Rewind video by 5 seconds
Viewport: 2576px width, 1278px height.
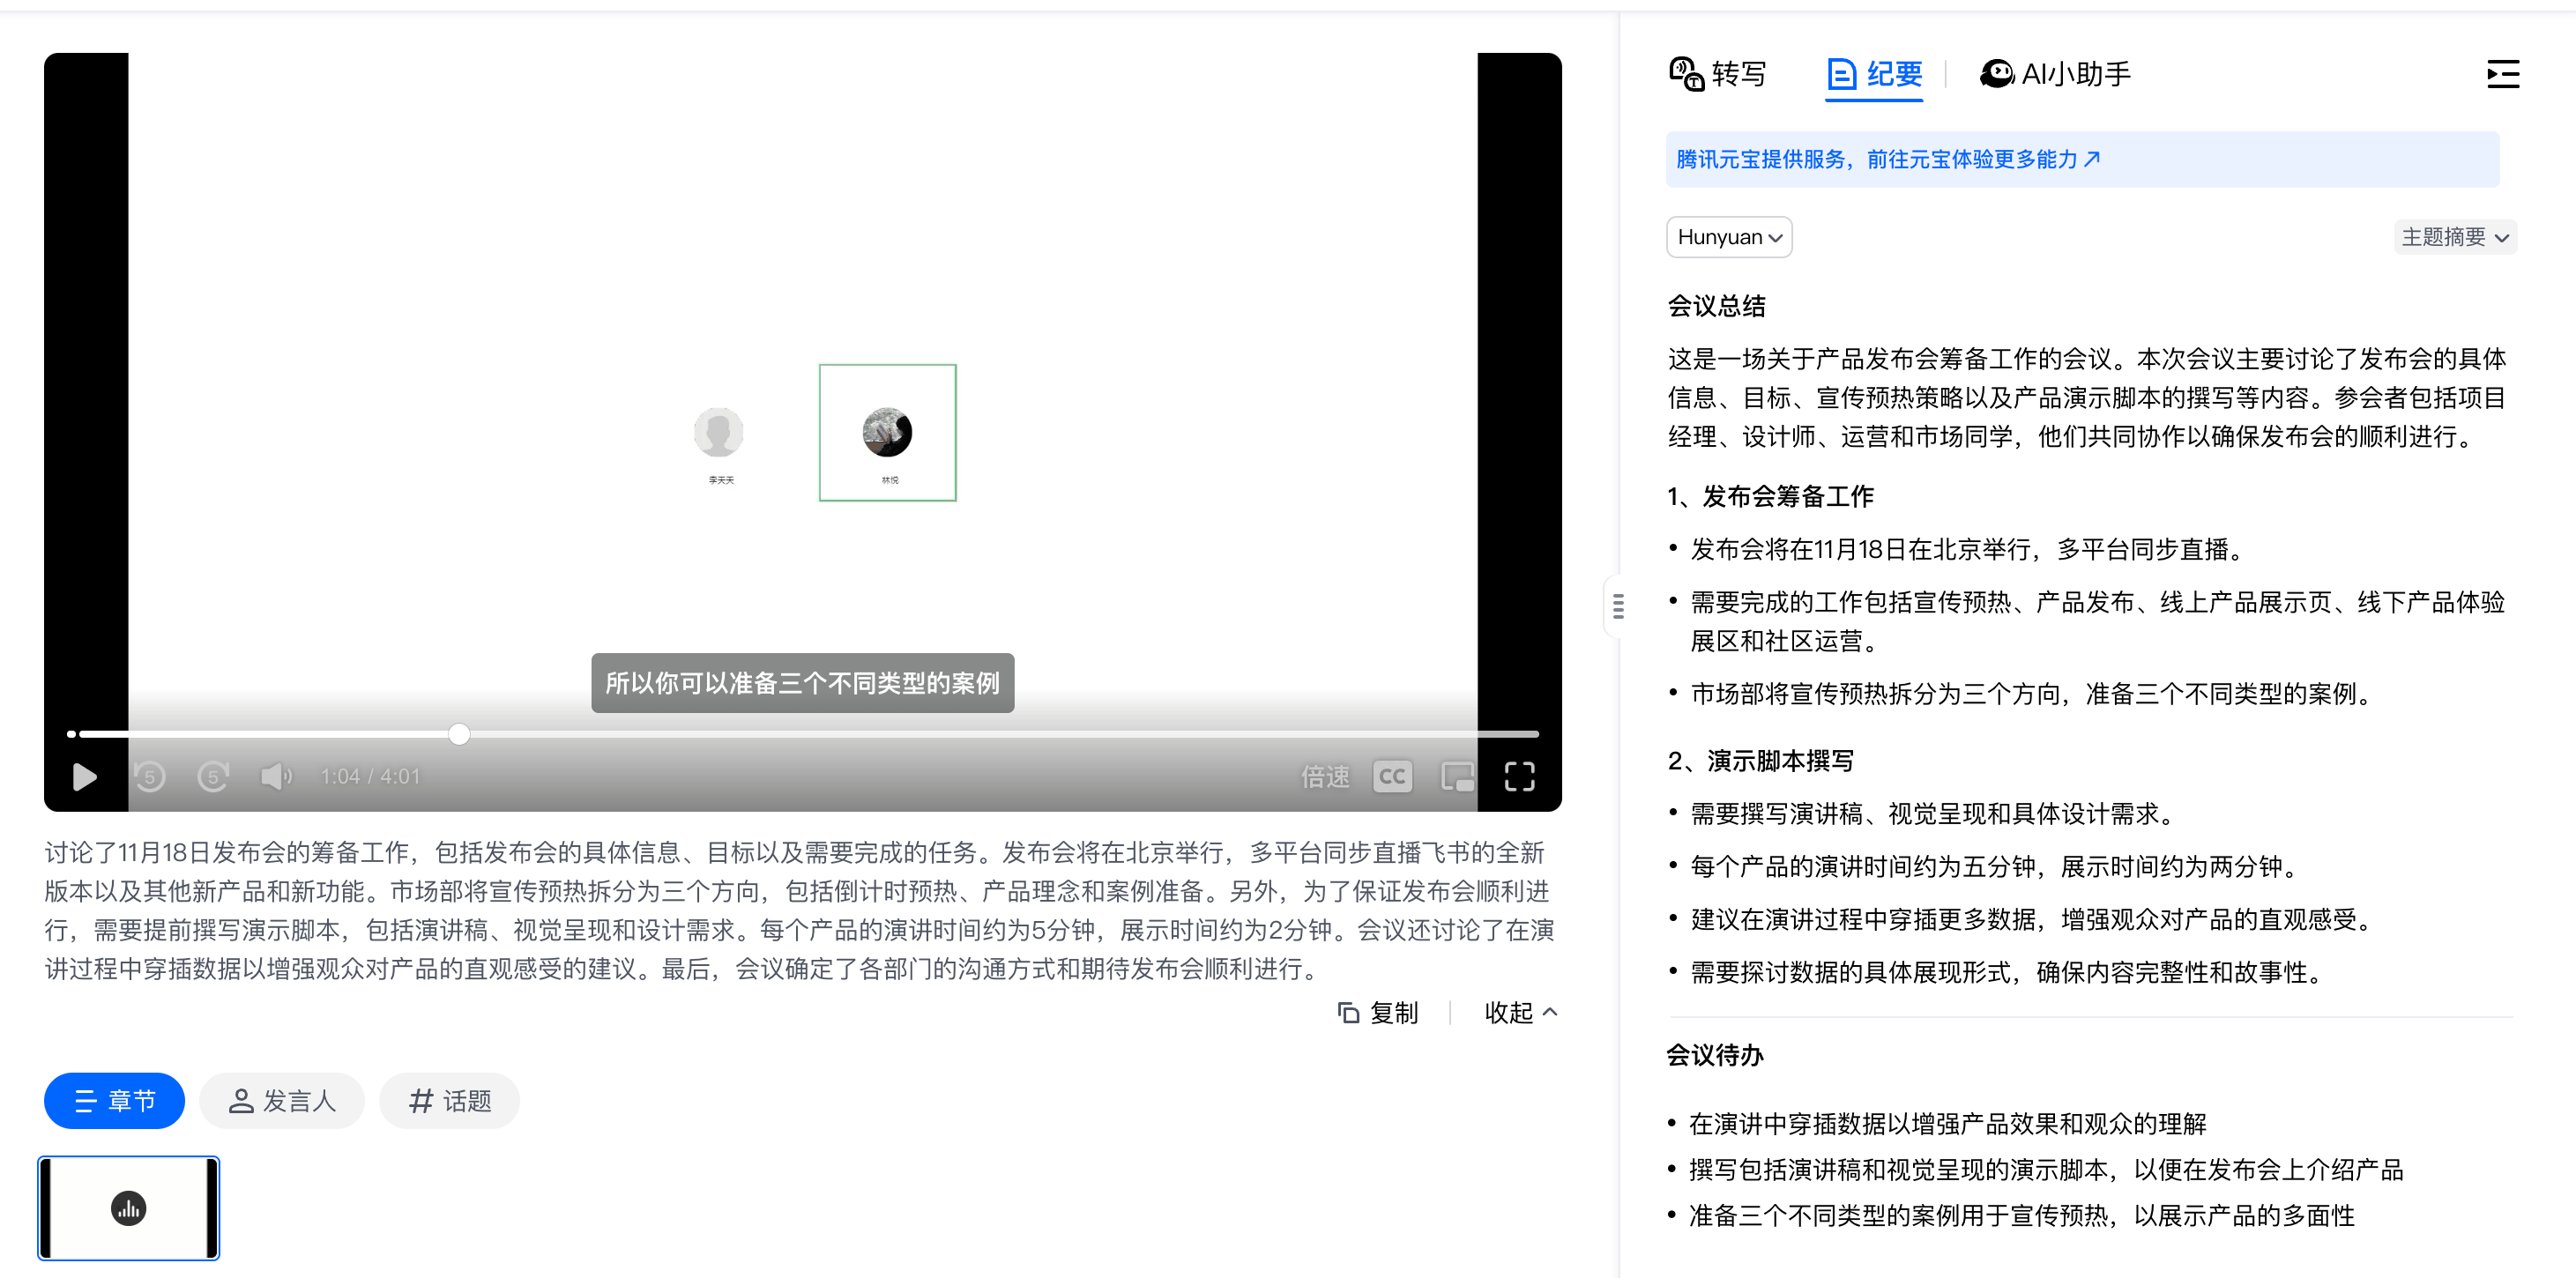click(150, 776)
